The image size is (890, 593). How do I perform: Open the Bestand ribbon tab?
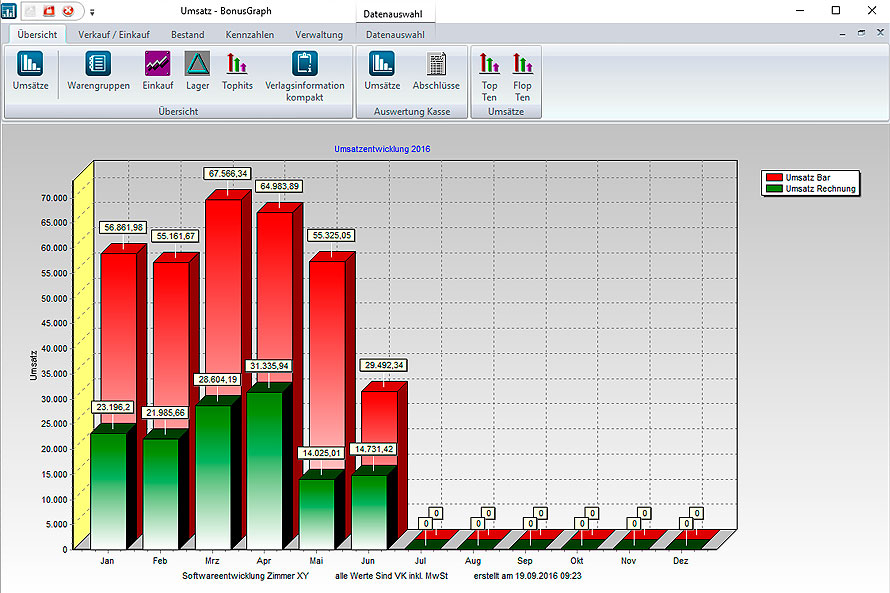pos(187,35)
